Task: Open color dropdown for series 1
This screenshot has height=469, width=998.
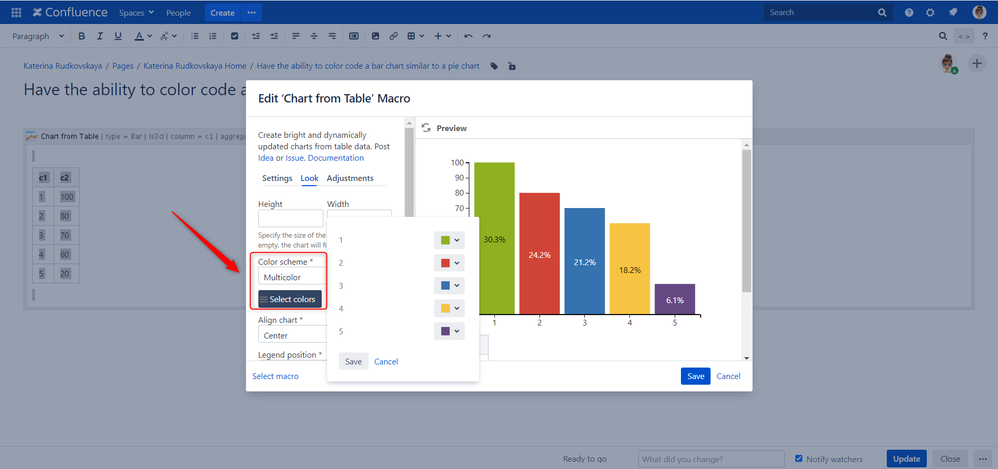Action: [449, 240]
